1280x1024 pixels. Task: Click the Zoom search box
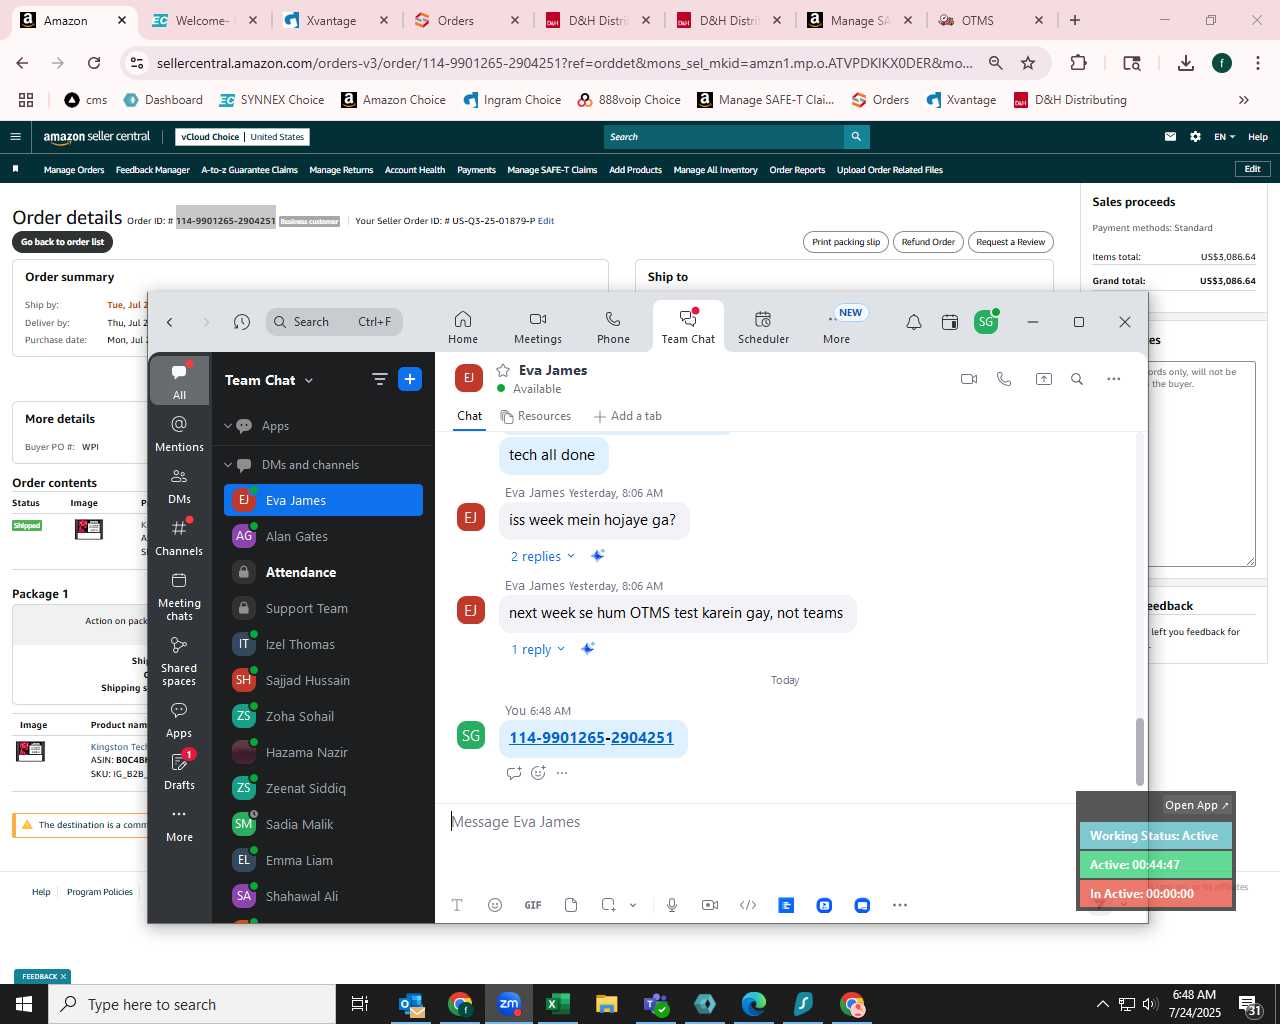(335, 322)
